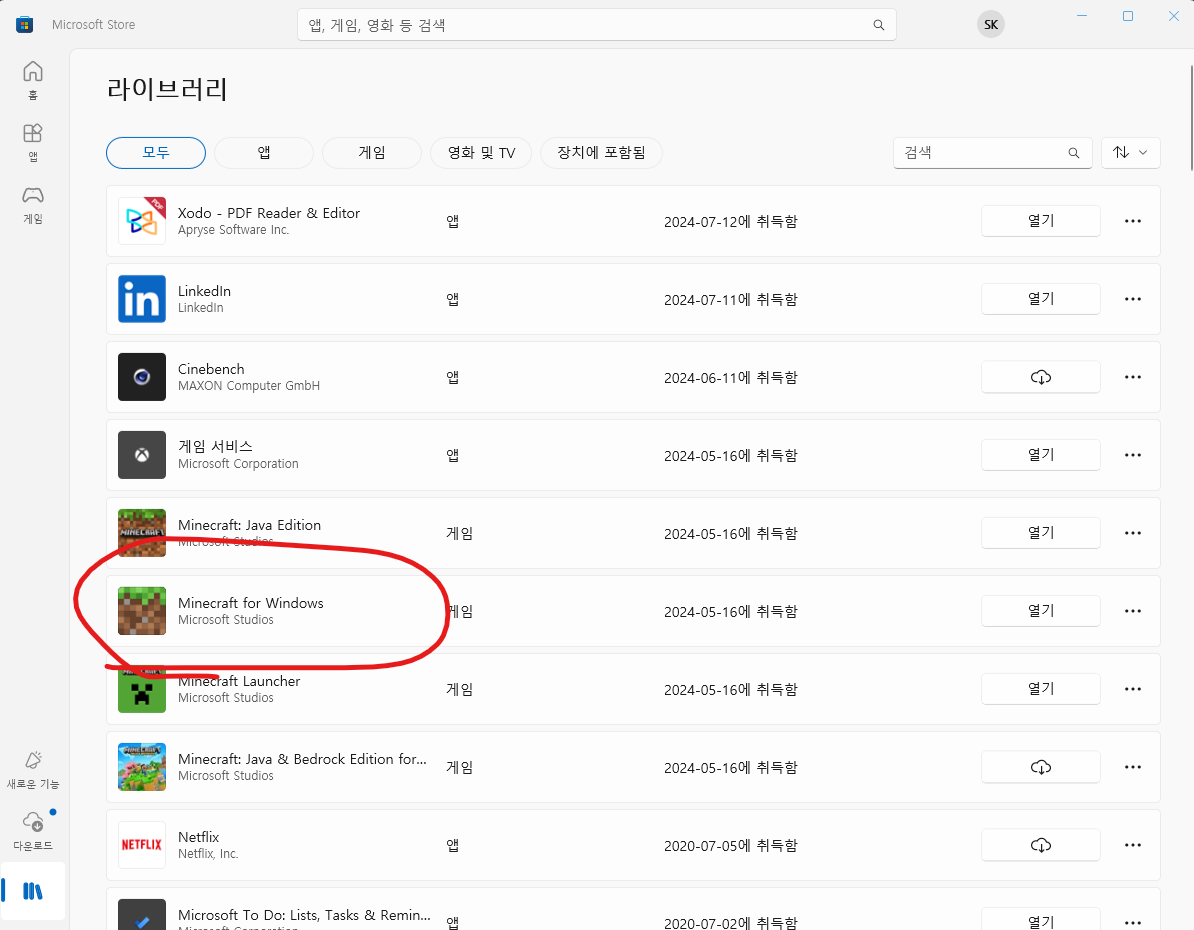Click the Minecraft for Windows title
Screen dimensions: 1194x930
(x=251, y=603)
